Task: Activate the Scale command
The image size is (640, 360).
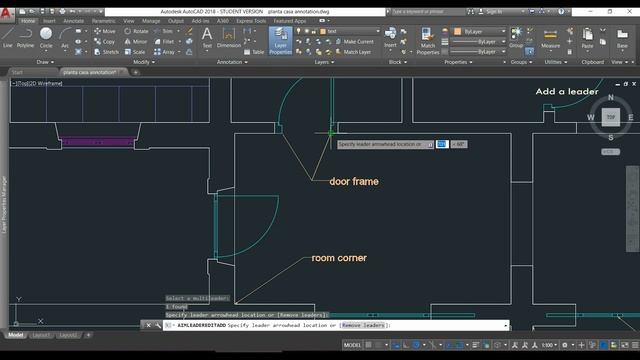Action: (135, 52)
